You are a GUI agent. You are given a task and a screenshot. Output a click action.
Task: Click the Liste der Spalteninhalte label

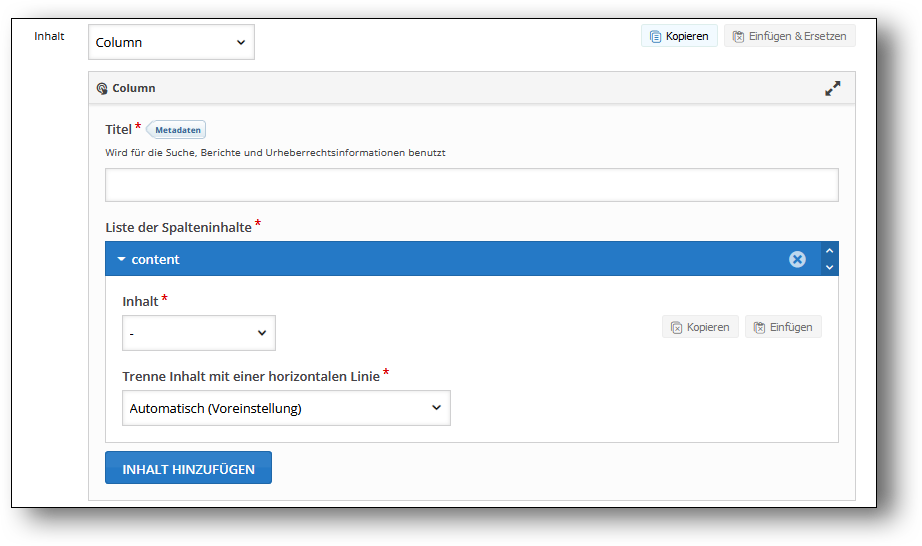(178, 227)
